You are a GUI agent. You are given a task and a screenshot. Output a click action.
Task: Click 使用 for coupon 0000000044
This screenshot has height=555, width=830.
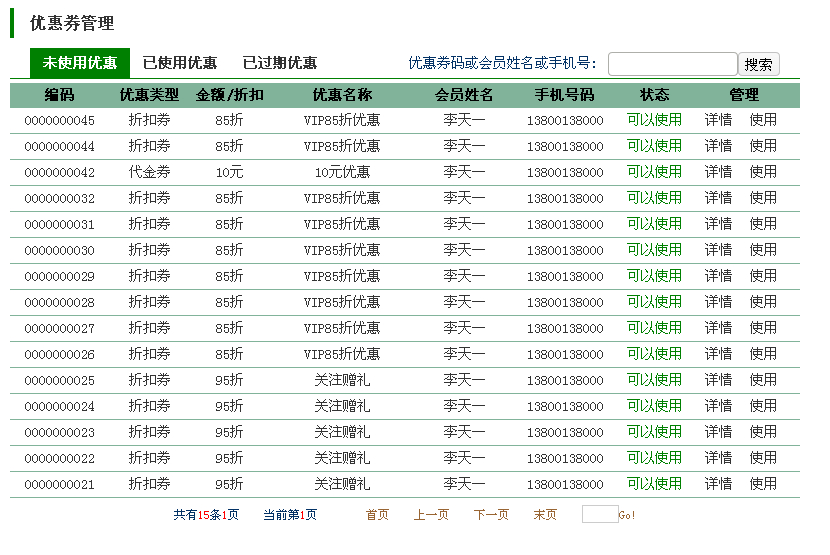click(x=763, y=146)
